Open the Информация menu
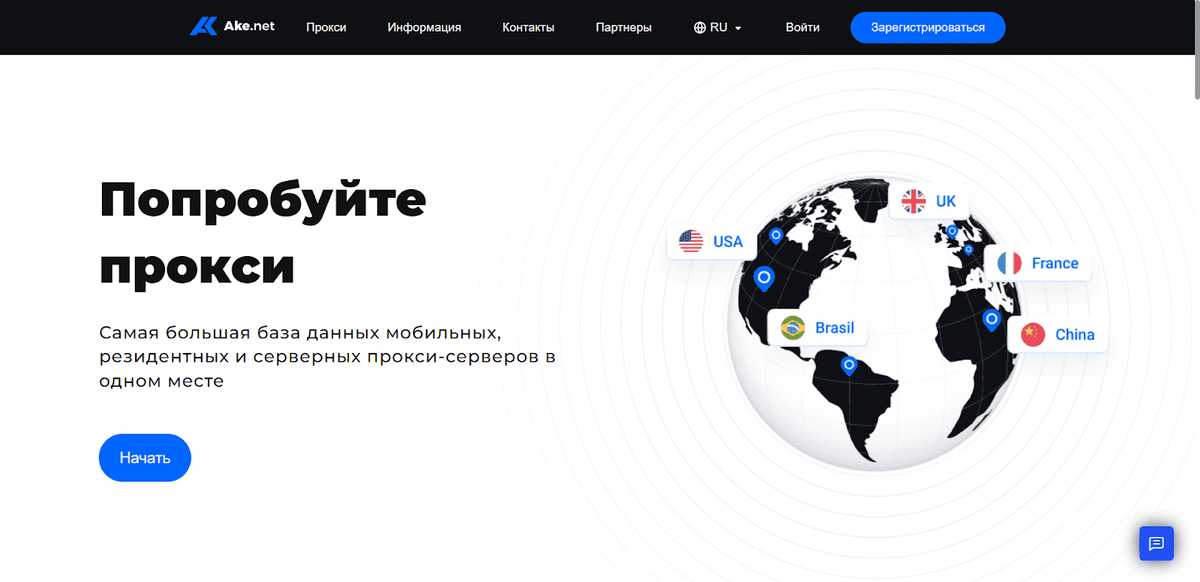Screen dimensions: 1200x582 [424, 28]
